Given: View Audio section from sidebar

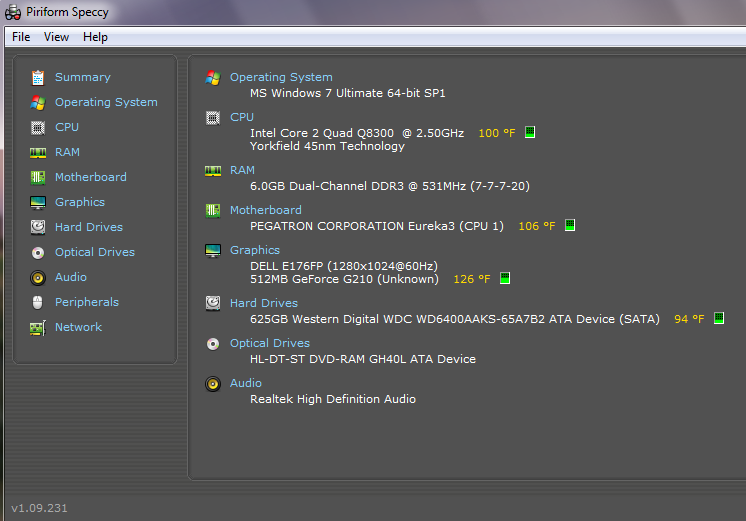Looking at the screenshot, I should pos(71,277).
